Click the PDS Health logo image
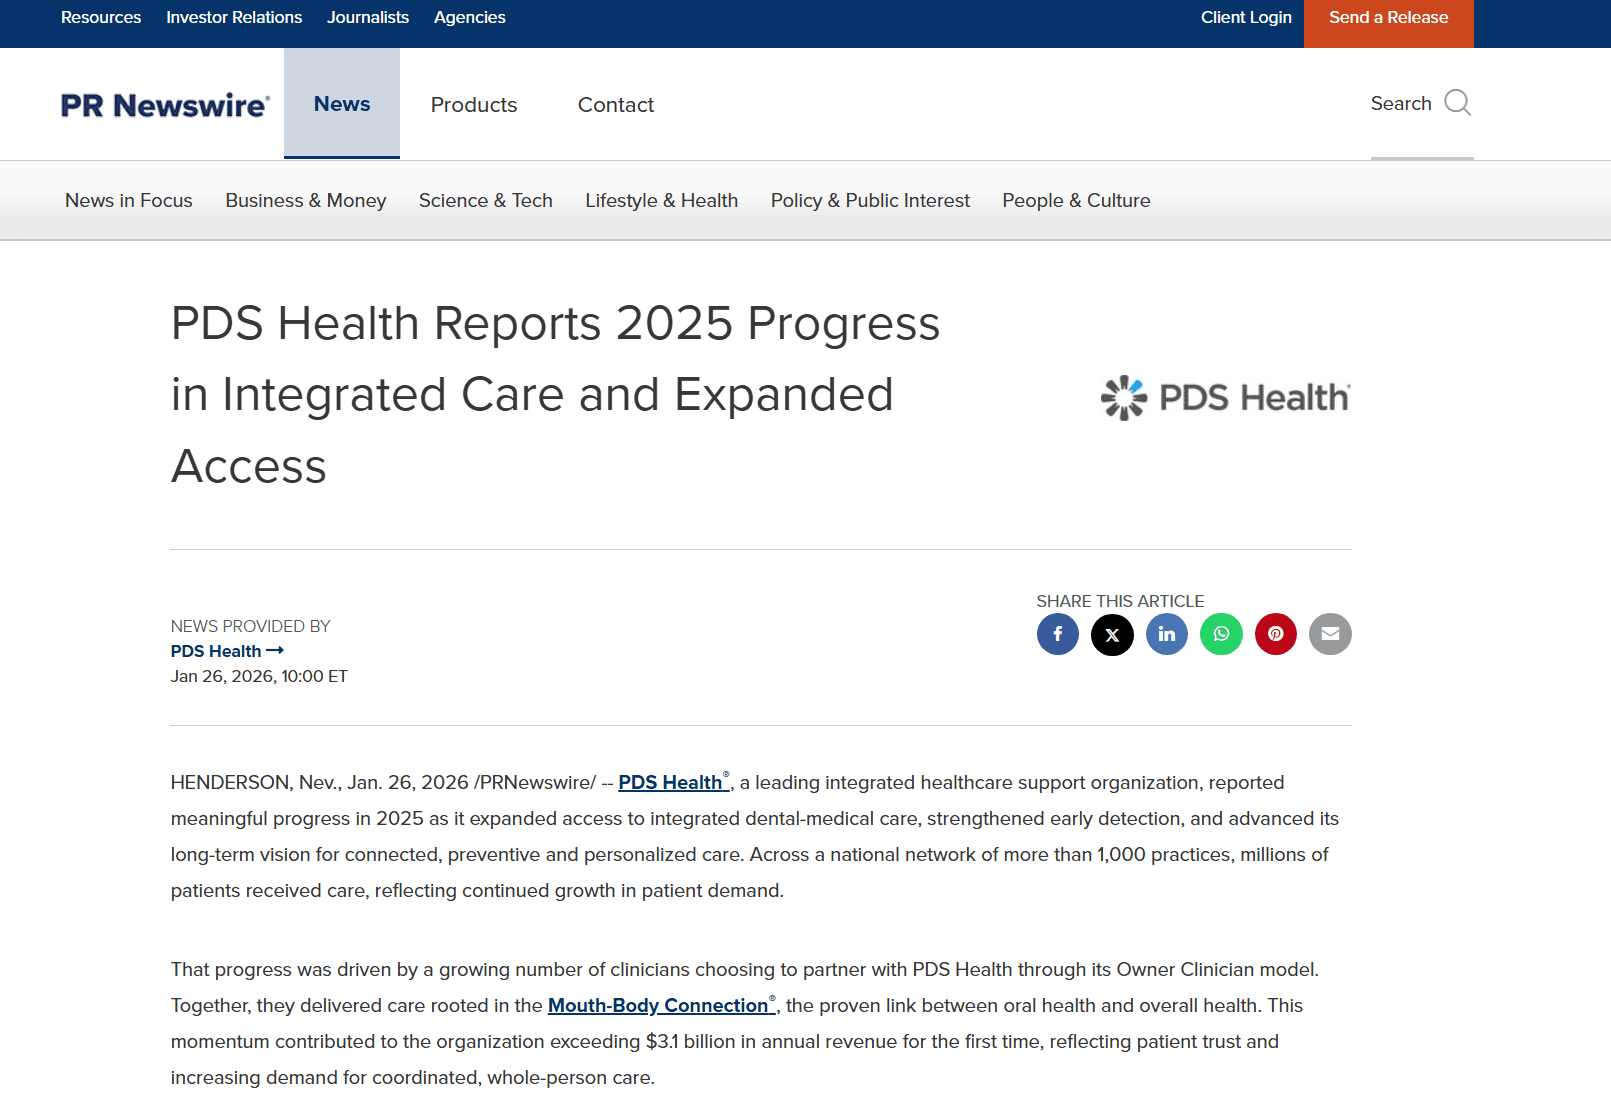 point(1225,398)
